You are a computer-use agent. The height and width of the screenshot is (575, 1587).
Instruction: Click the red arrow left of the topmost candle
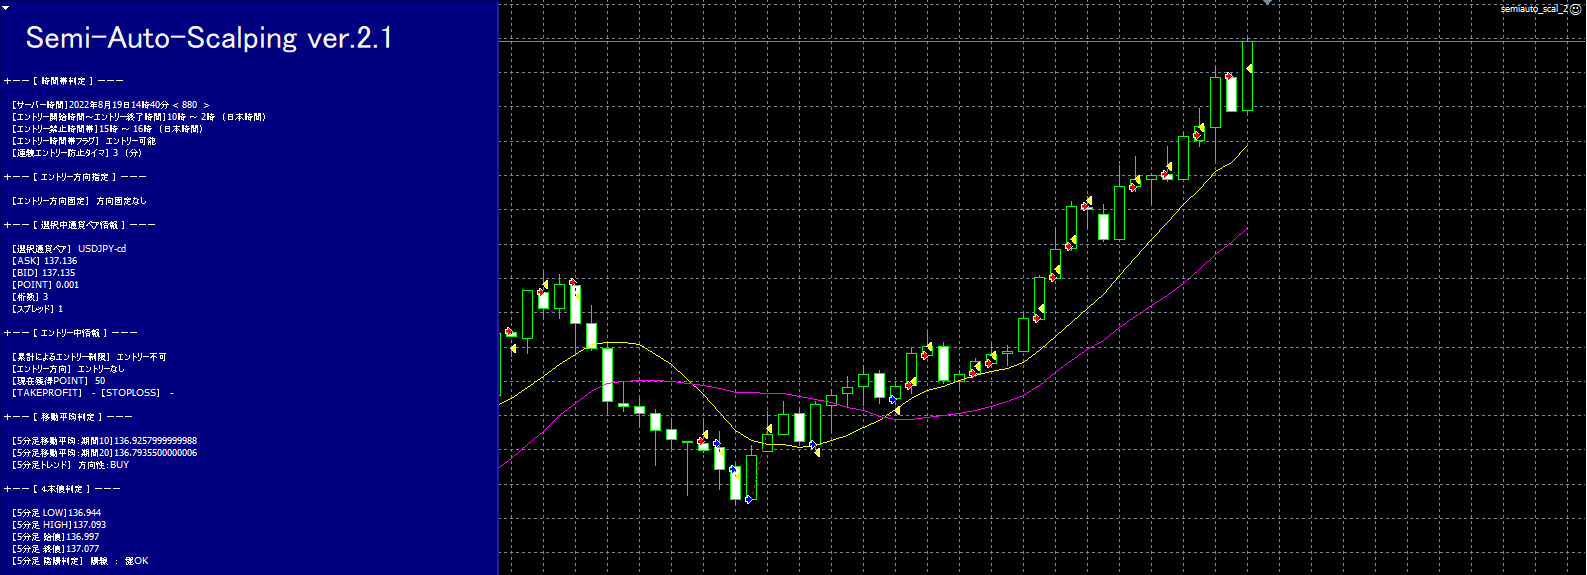1228,76
